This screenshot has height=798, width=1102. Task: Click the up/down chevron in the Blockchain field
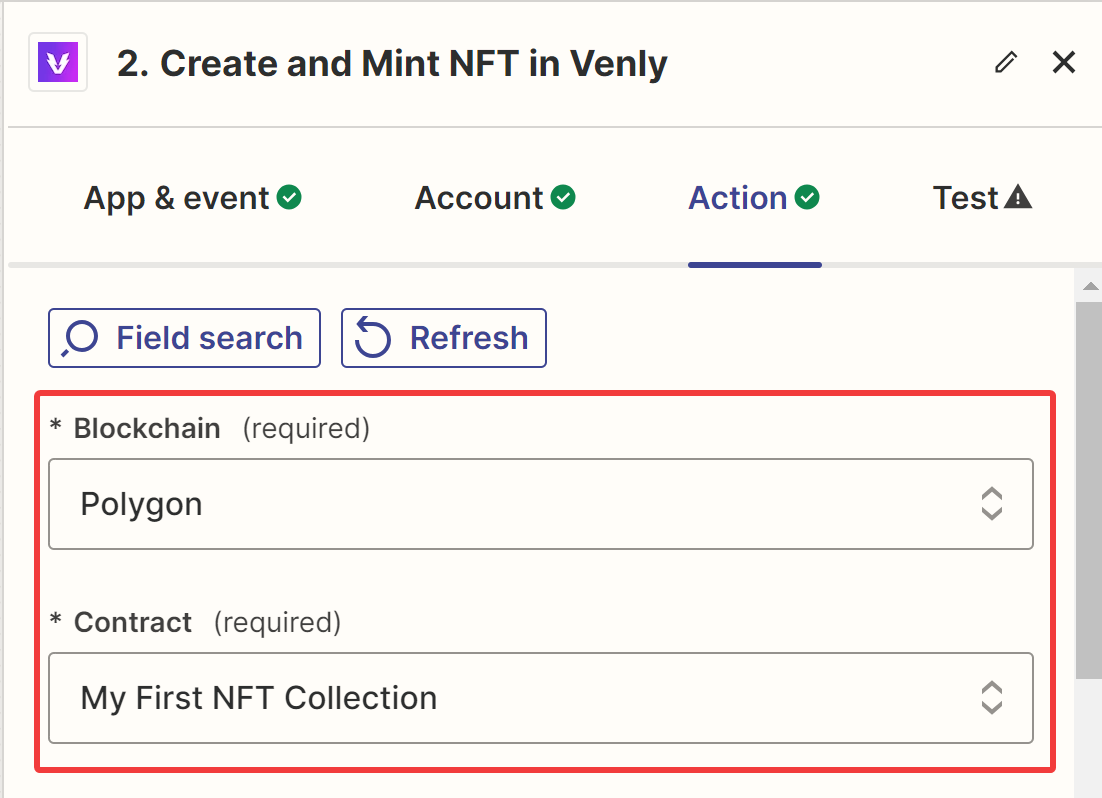(x=991, y=504)
